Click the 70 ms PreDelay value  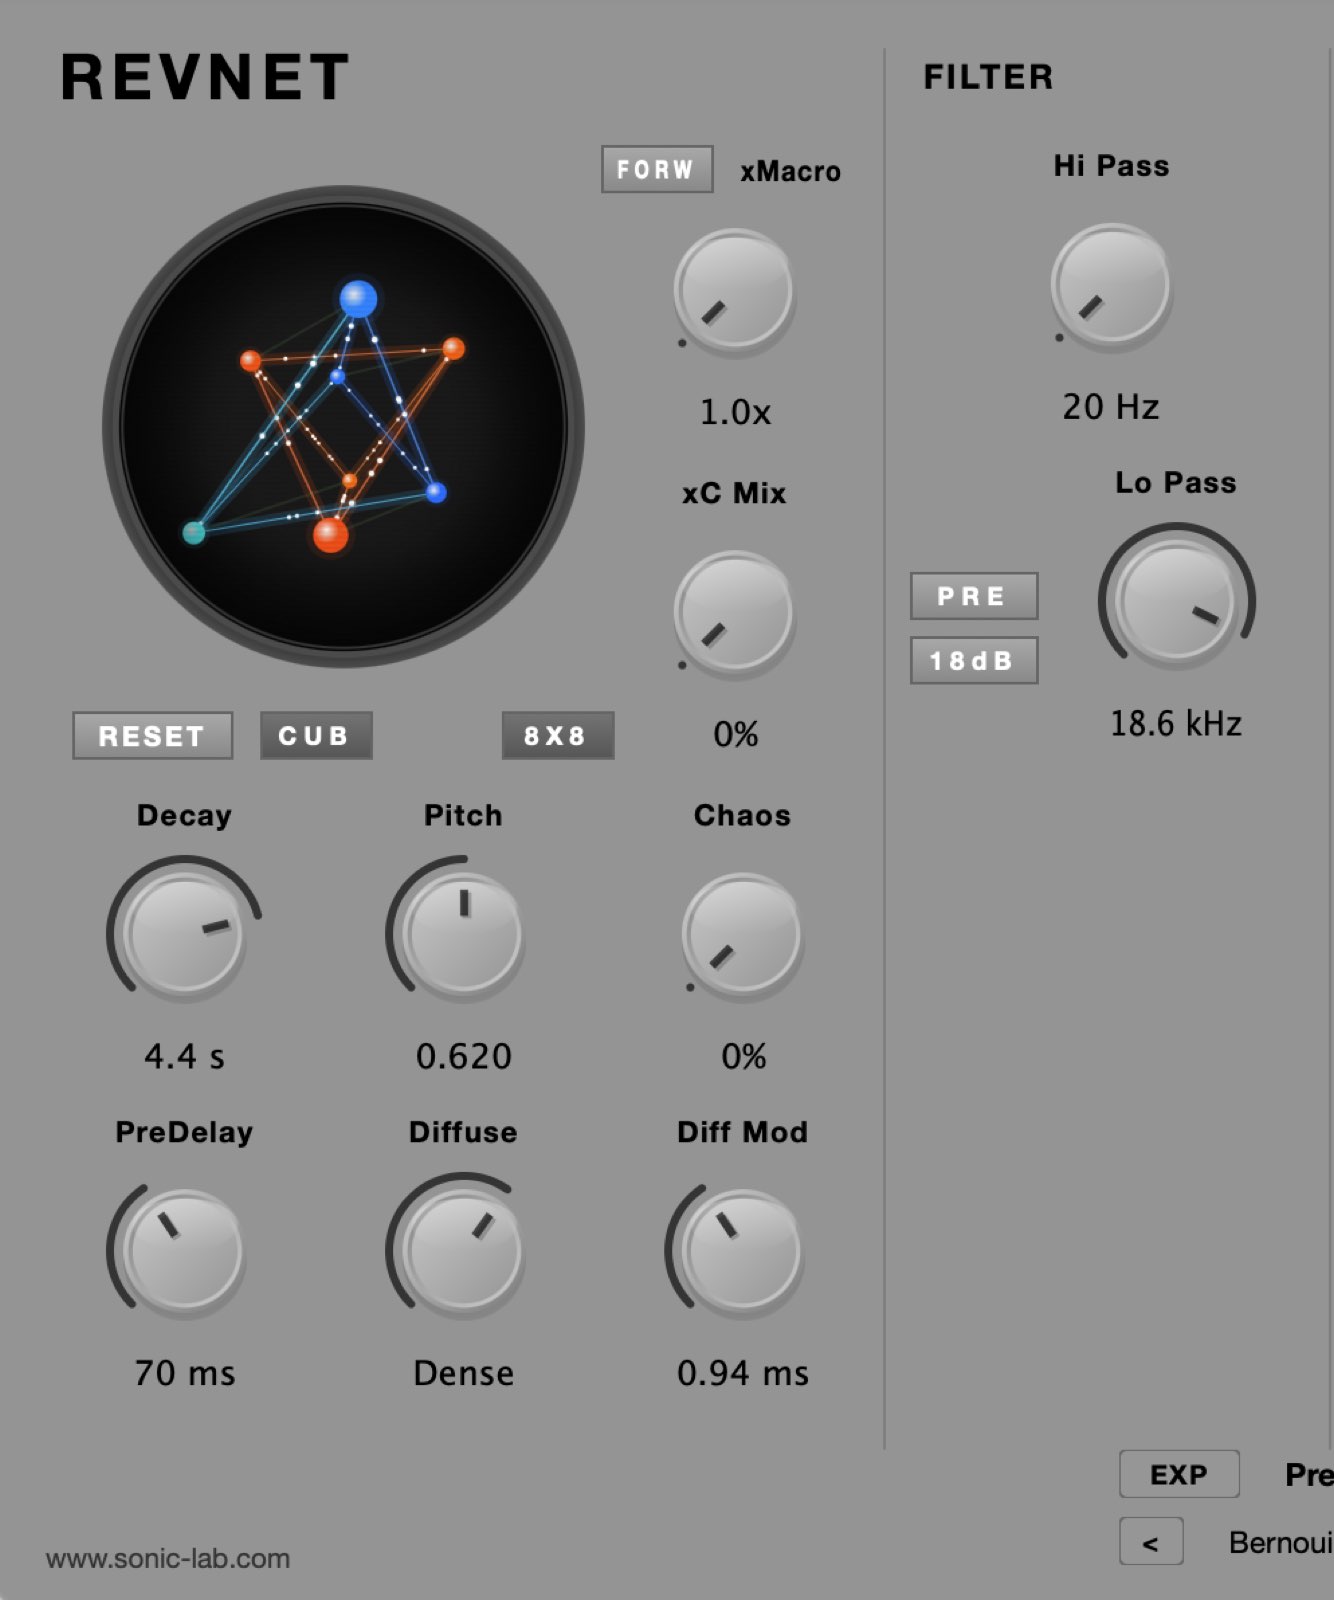click(x=185, y=1373)
